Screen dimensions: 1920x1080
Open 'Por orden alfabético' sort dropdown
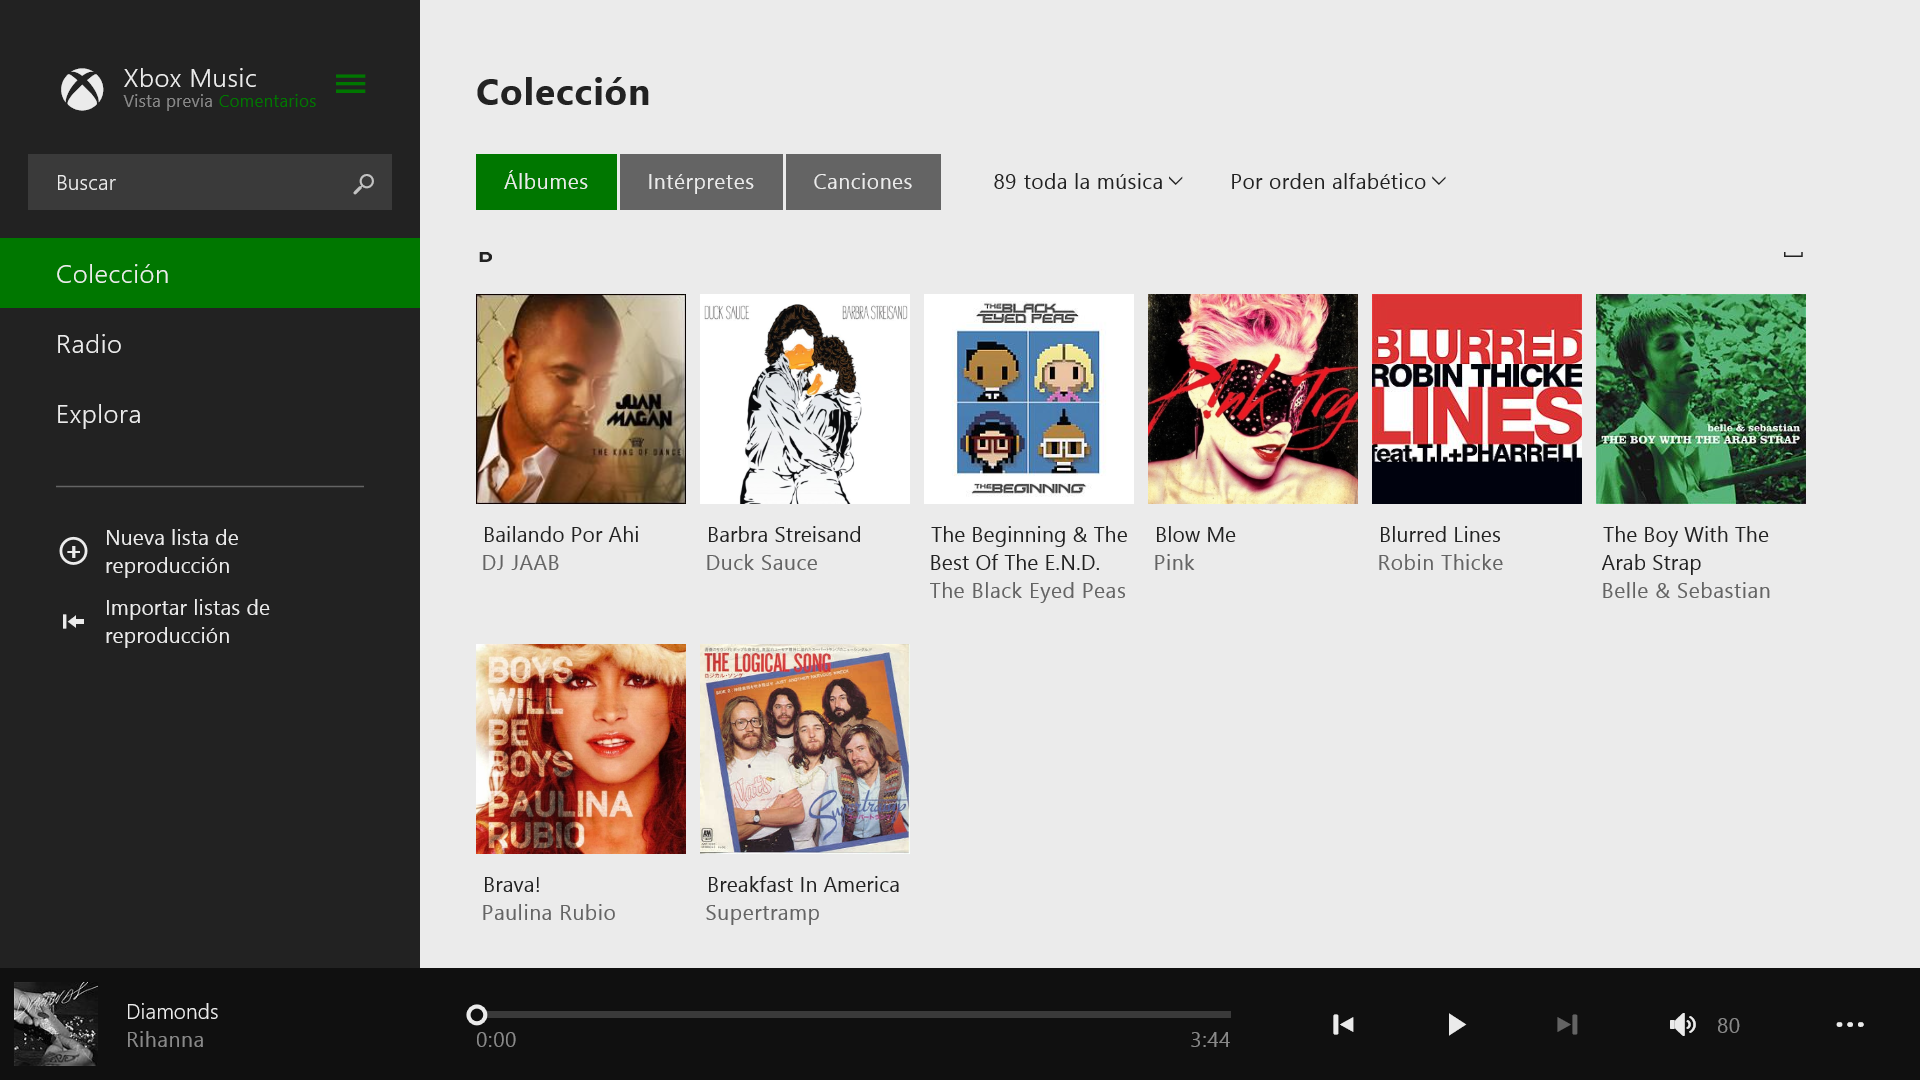coord(1337,182)
